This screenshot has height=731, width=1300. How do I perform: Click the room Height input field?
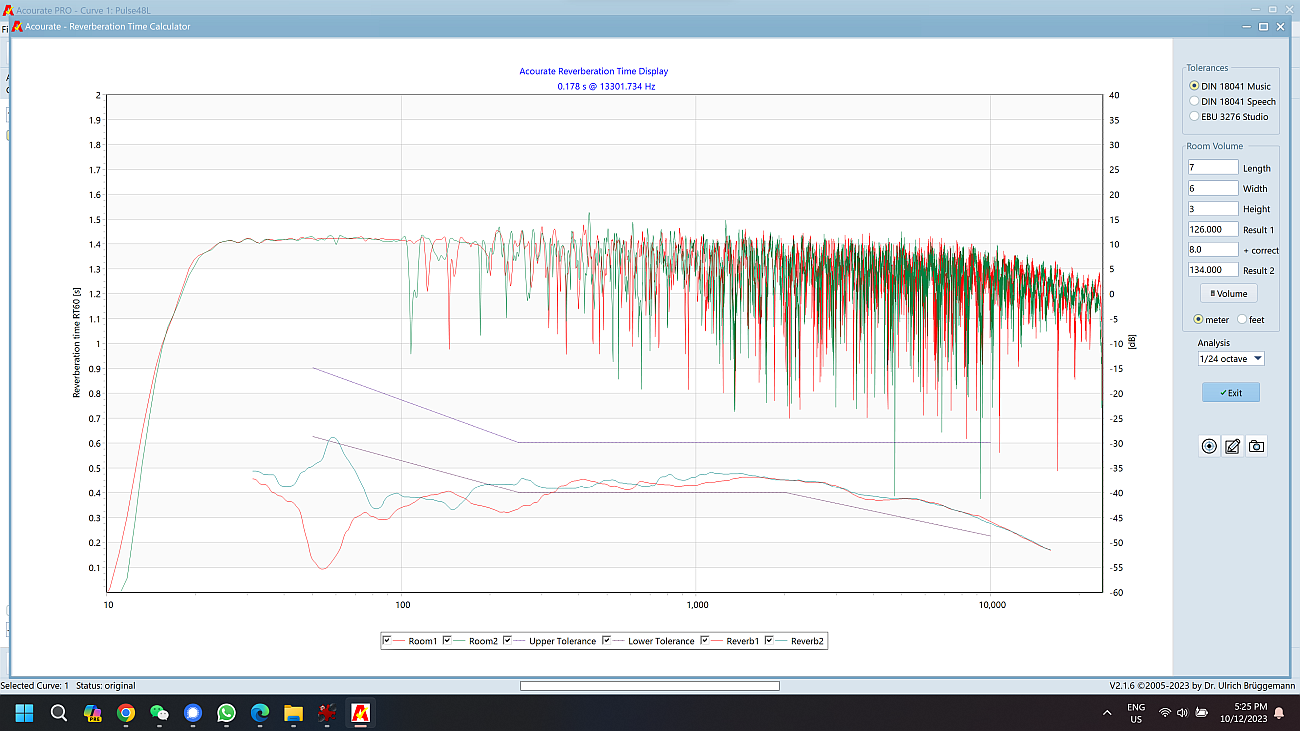(x=1213, y=209)
